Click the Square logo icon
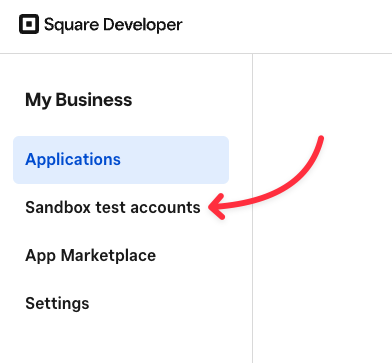Image resolution: width=392 pixels, height=363 pixels. pyautogui.click(x=29, y=24)
